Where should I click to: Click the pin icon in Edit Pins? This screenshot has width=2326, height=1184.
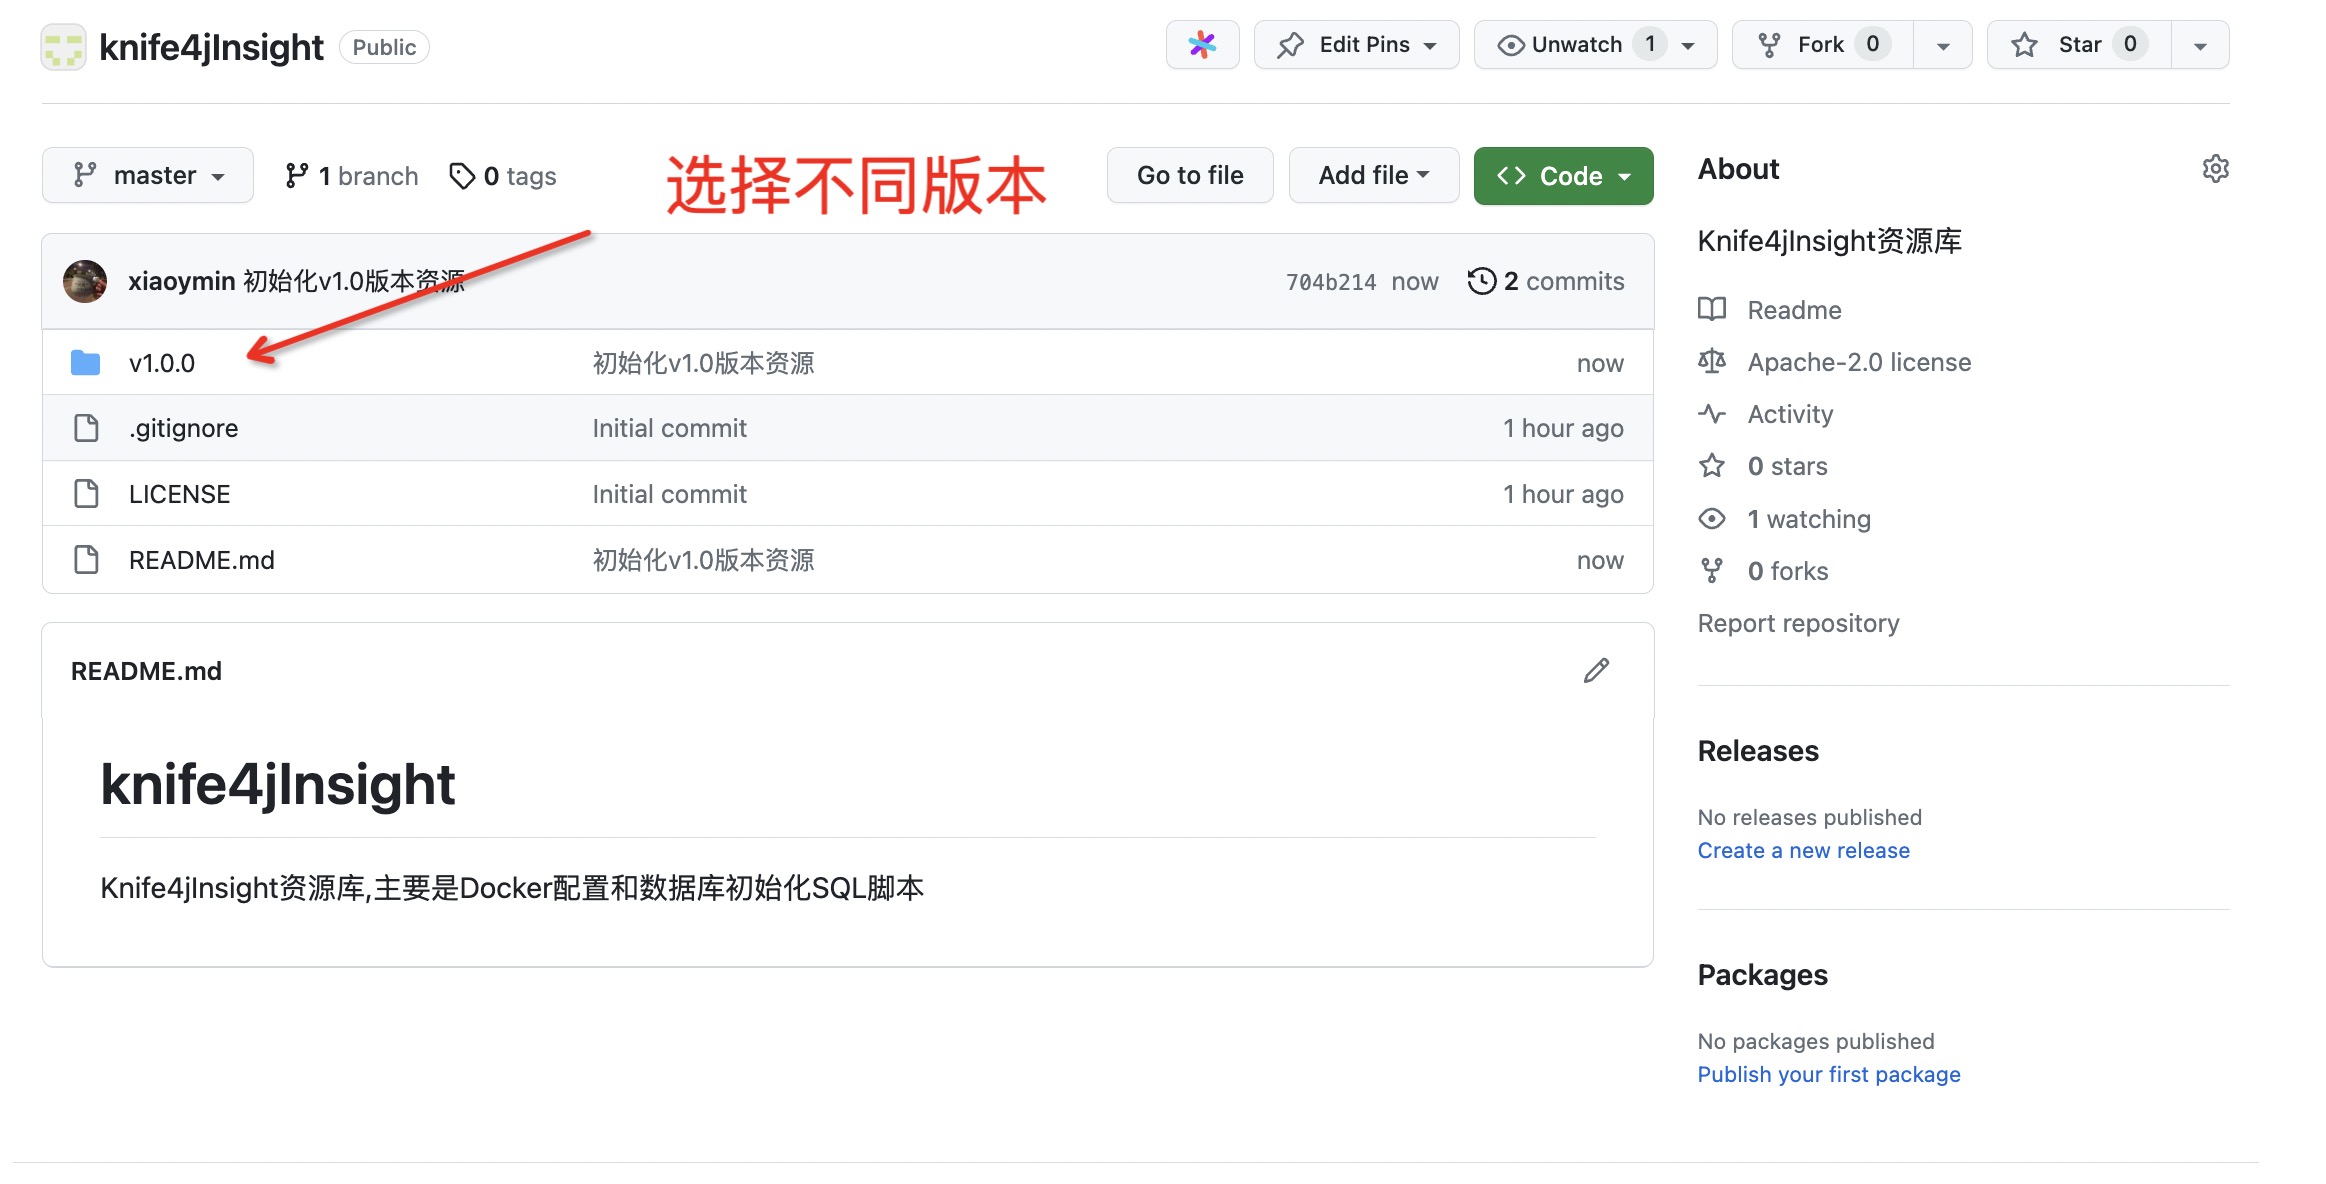(x=1290, y=45)
